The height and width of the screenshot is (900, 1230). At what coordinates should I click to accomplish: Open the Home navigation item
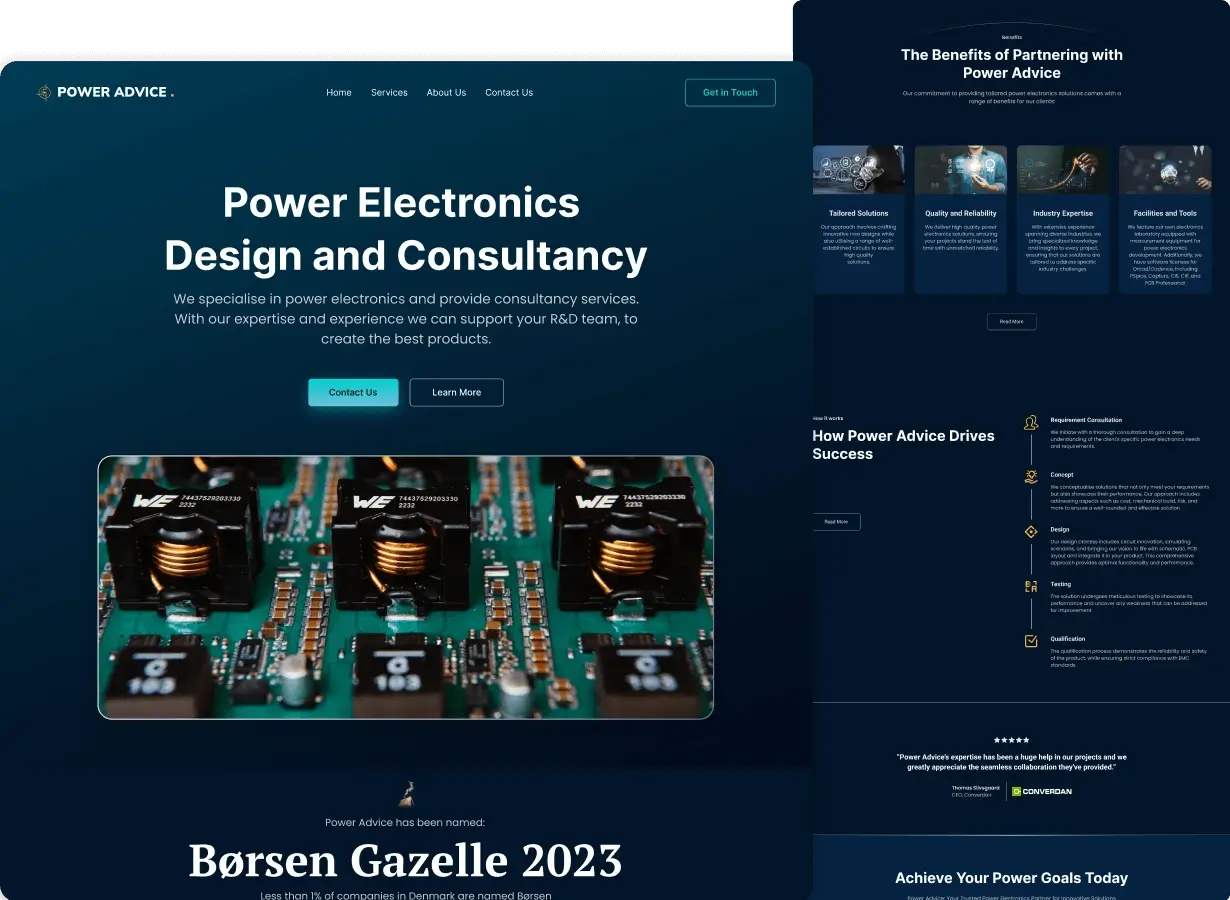338,92
